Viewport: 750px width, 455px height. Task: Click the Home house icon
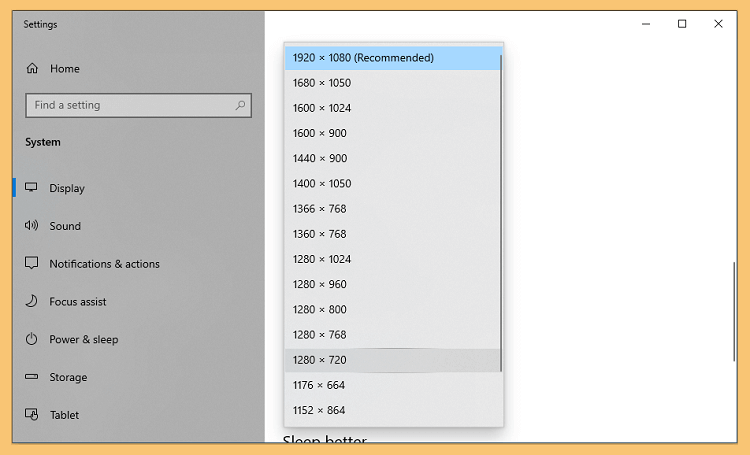click(x=32, y=68)
